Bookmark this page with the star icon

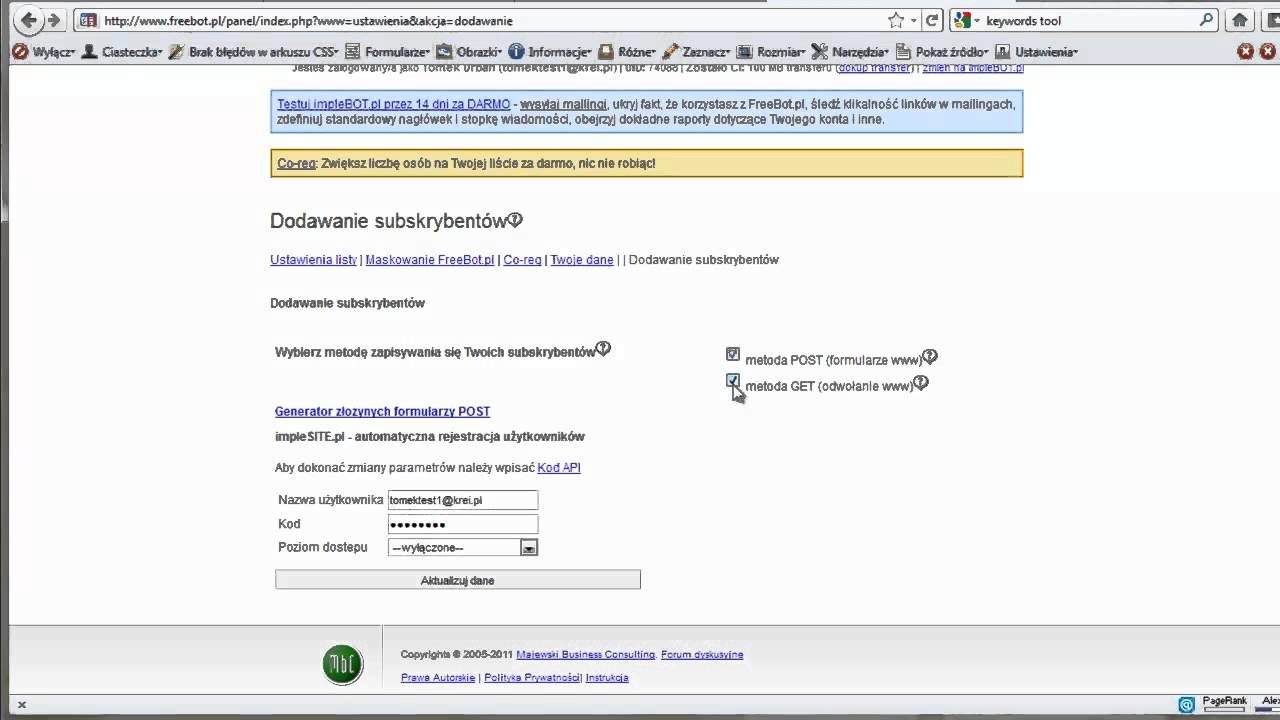point(896,20)
